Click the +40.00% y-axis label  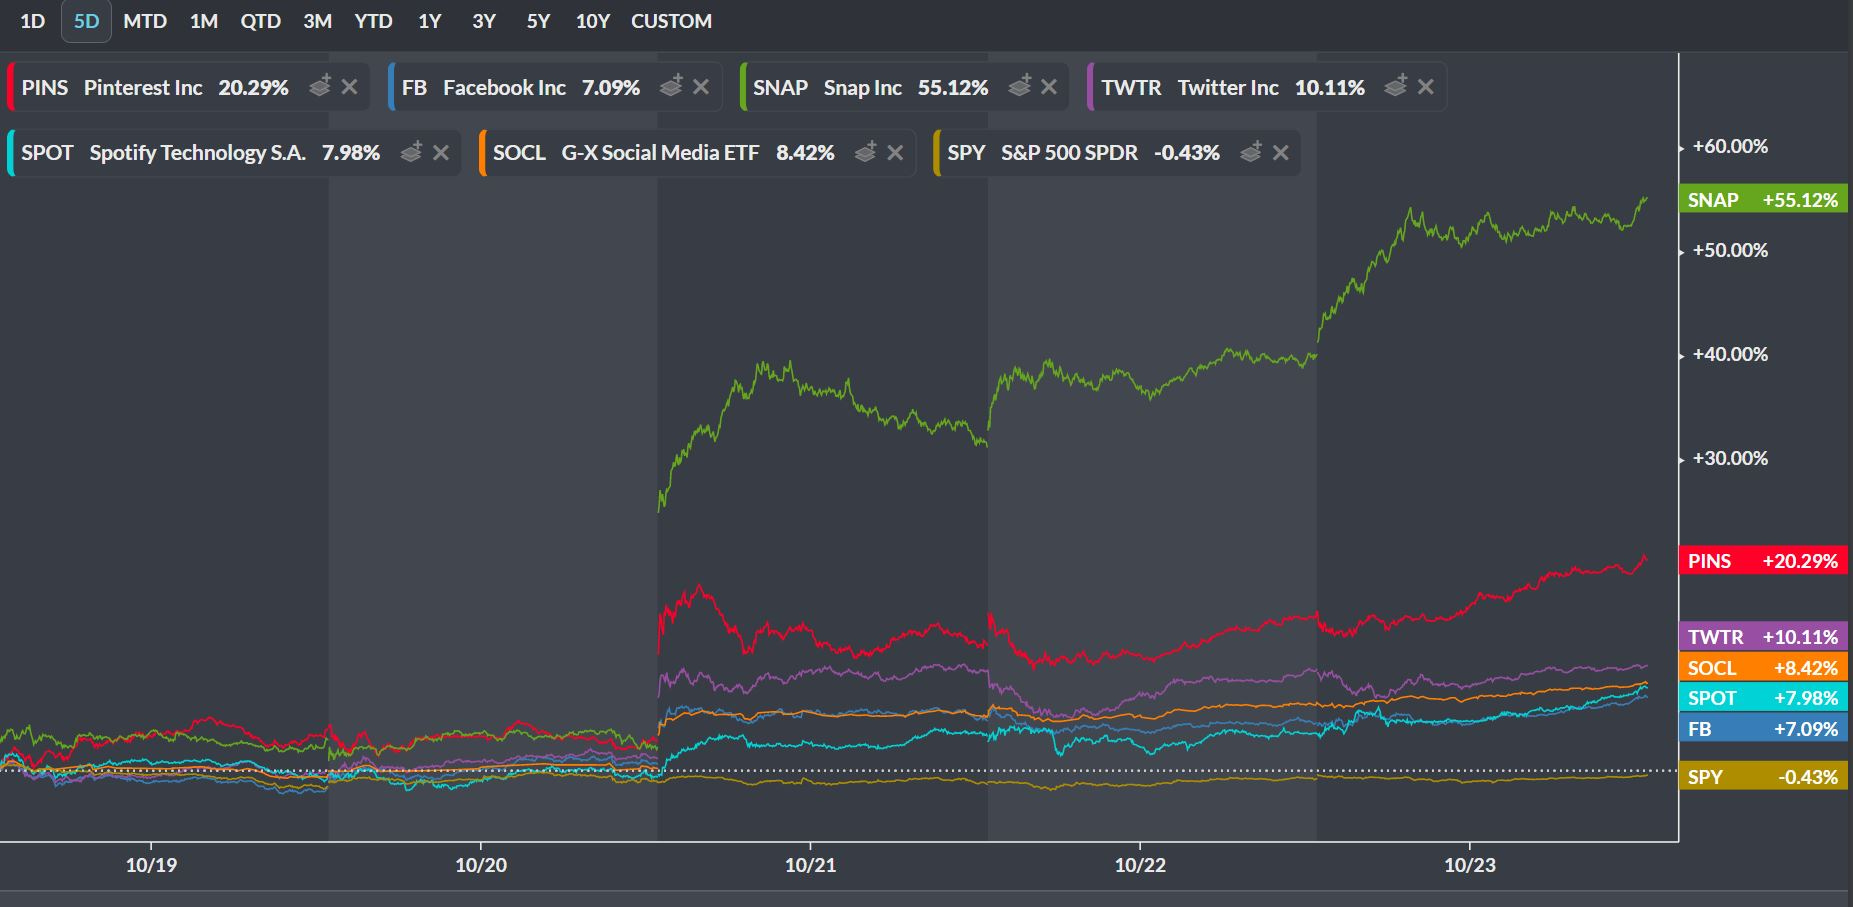coord(1730,355)
